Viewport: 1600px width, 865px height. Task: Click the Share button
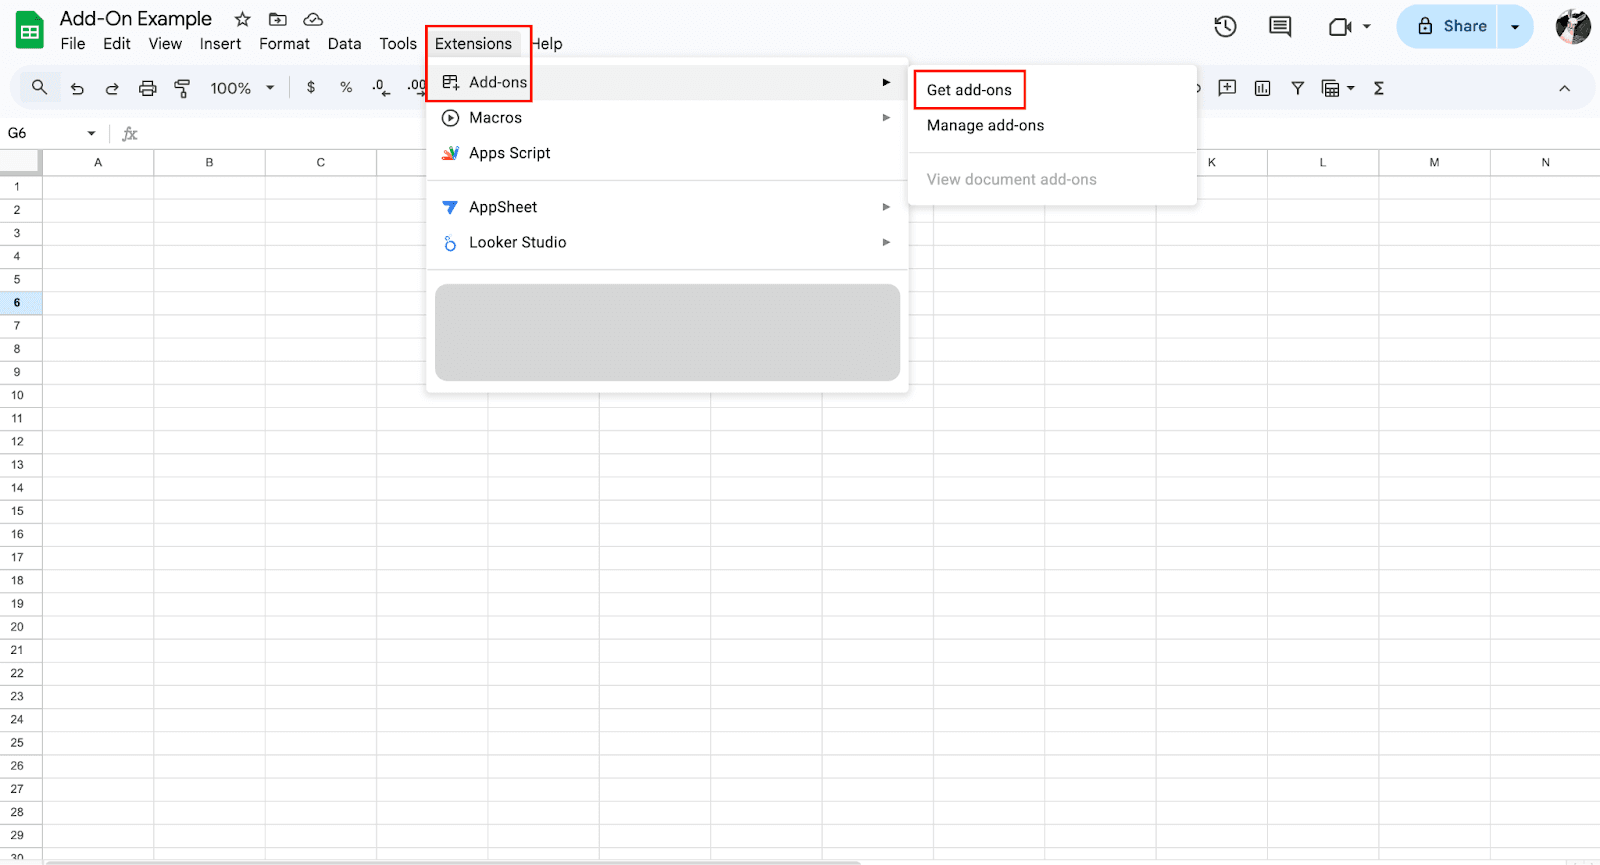point(1451,27)
